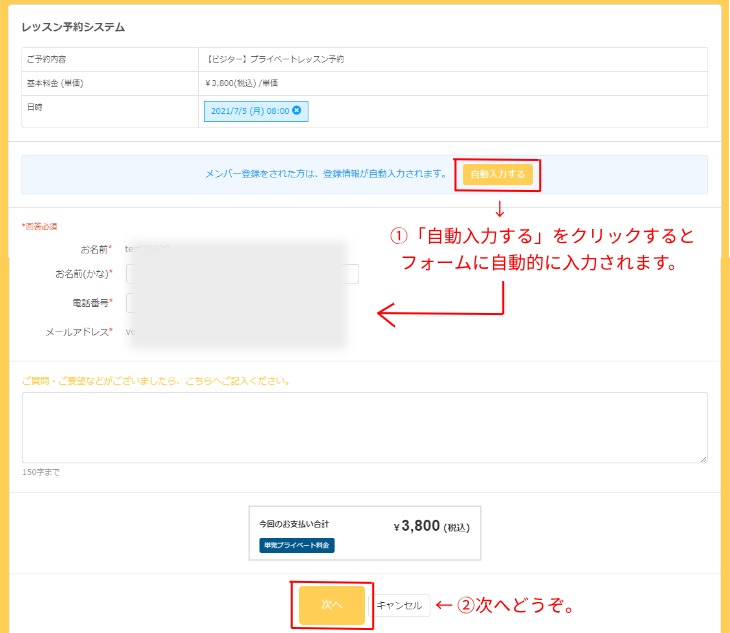730x633 pixels.
Task: Click the 単発プライベート料金 badge
Action: [297, 545]
